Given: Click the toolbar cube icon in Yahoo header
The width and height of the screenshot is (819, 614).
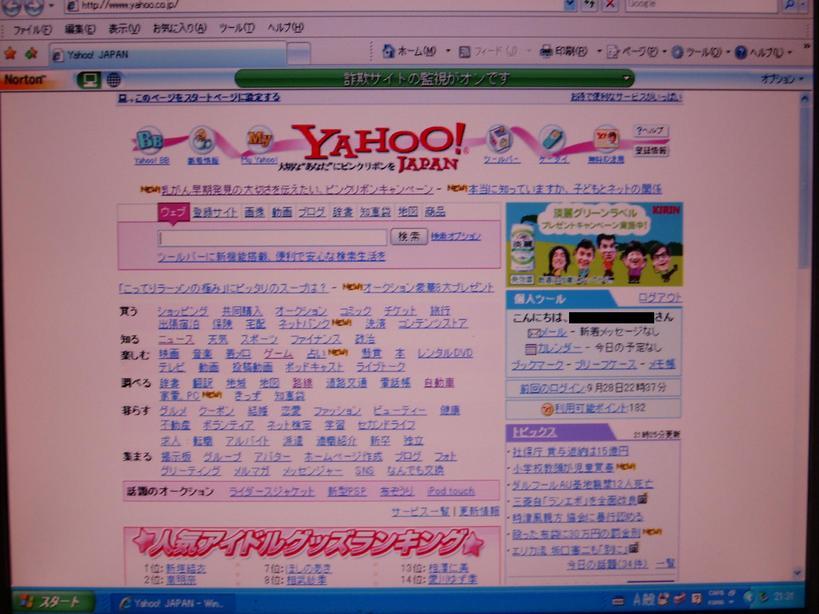Looking at the screenshot, I should [x=500, y=140].
